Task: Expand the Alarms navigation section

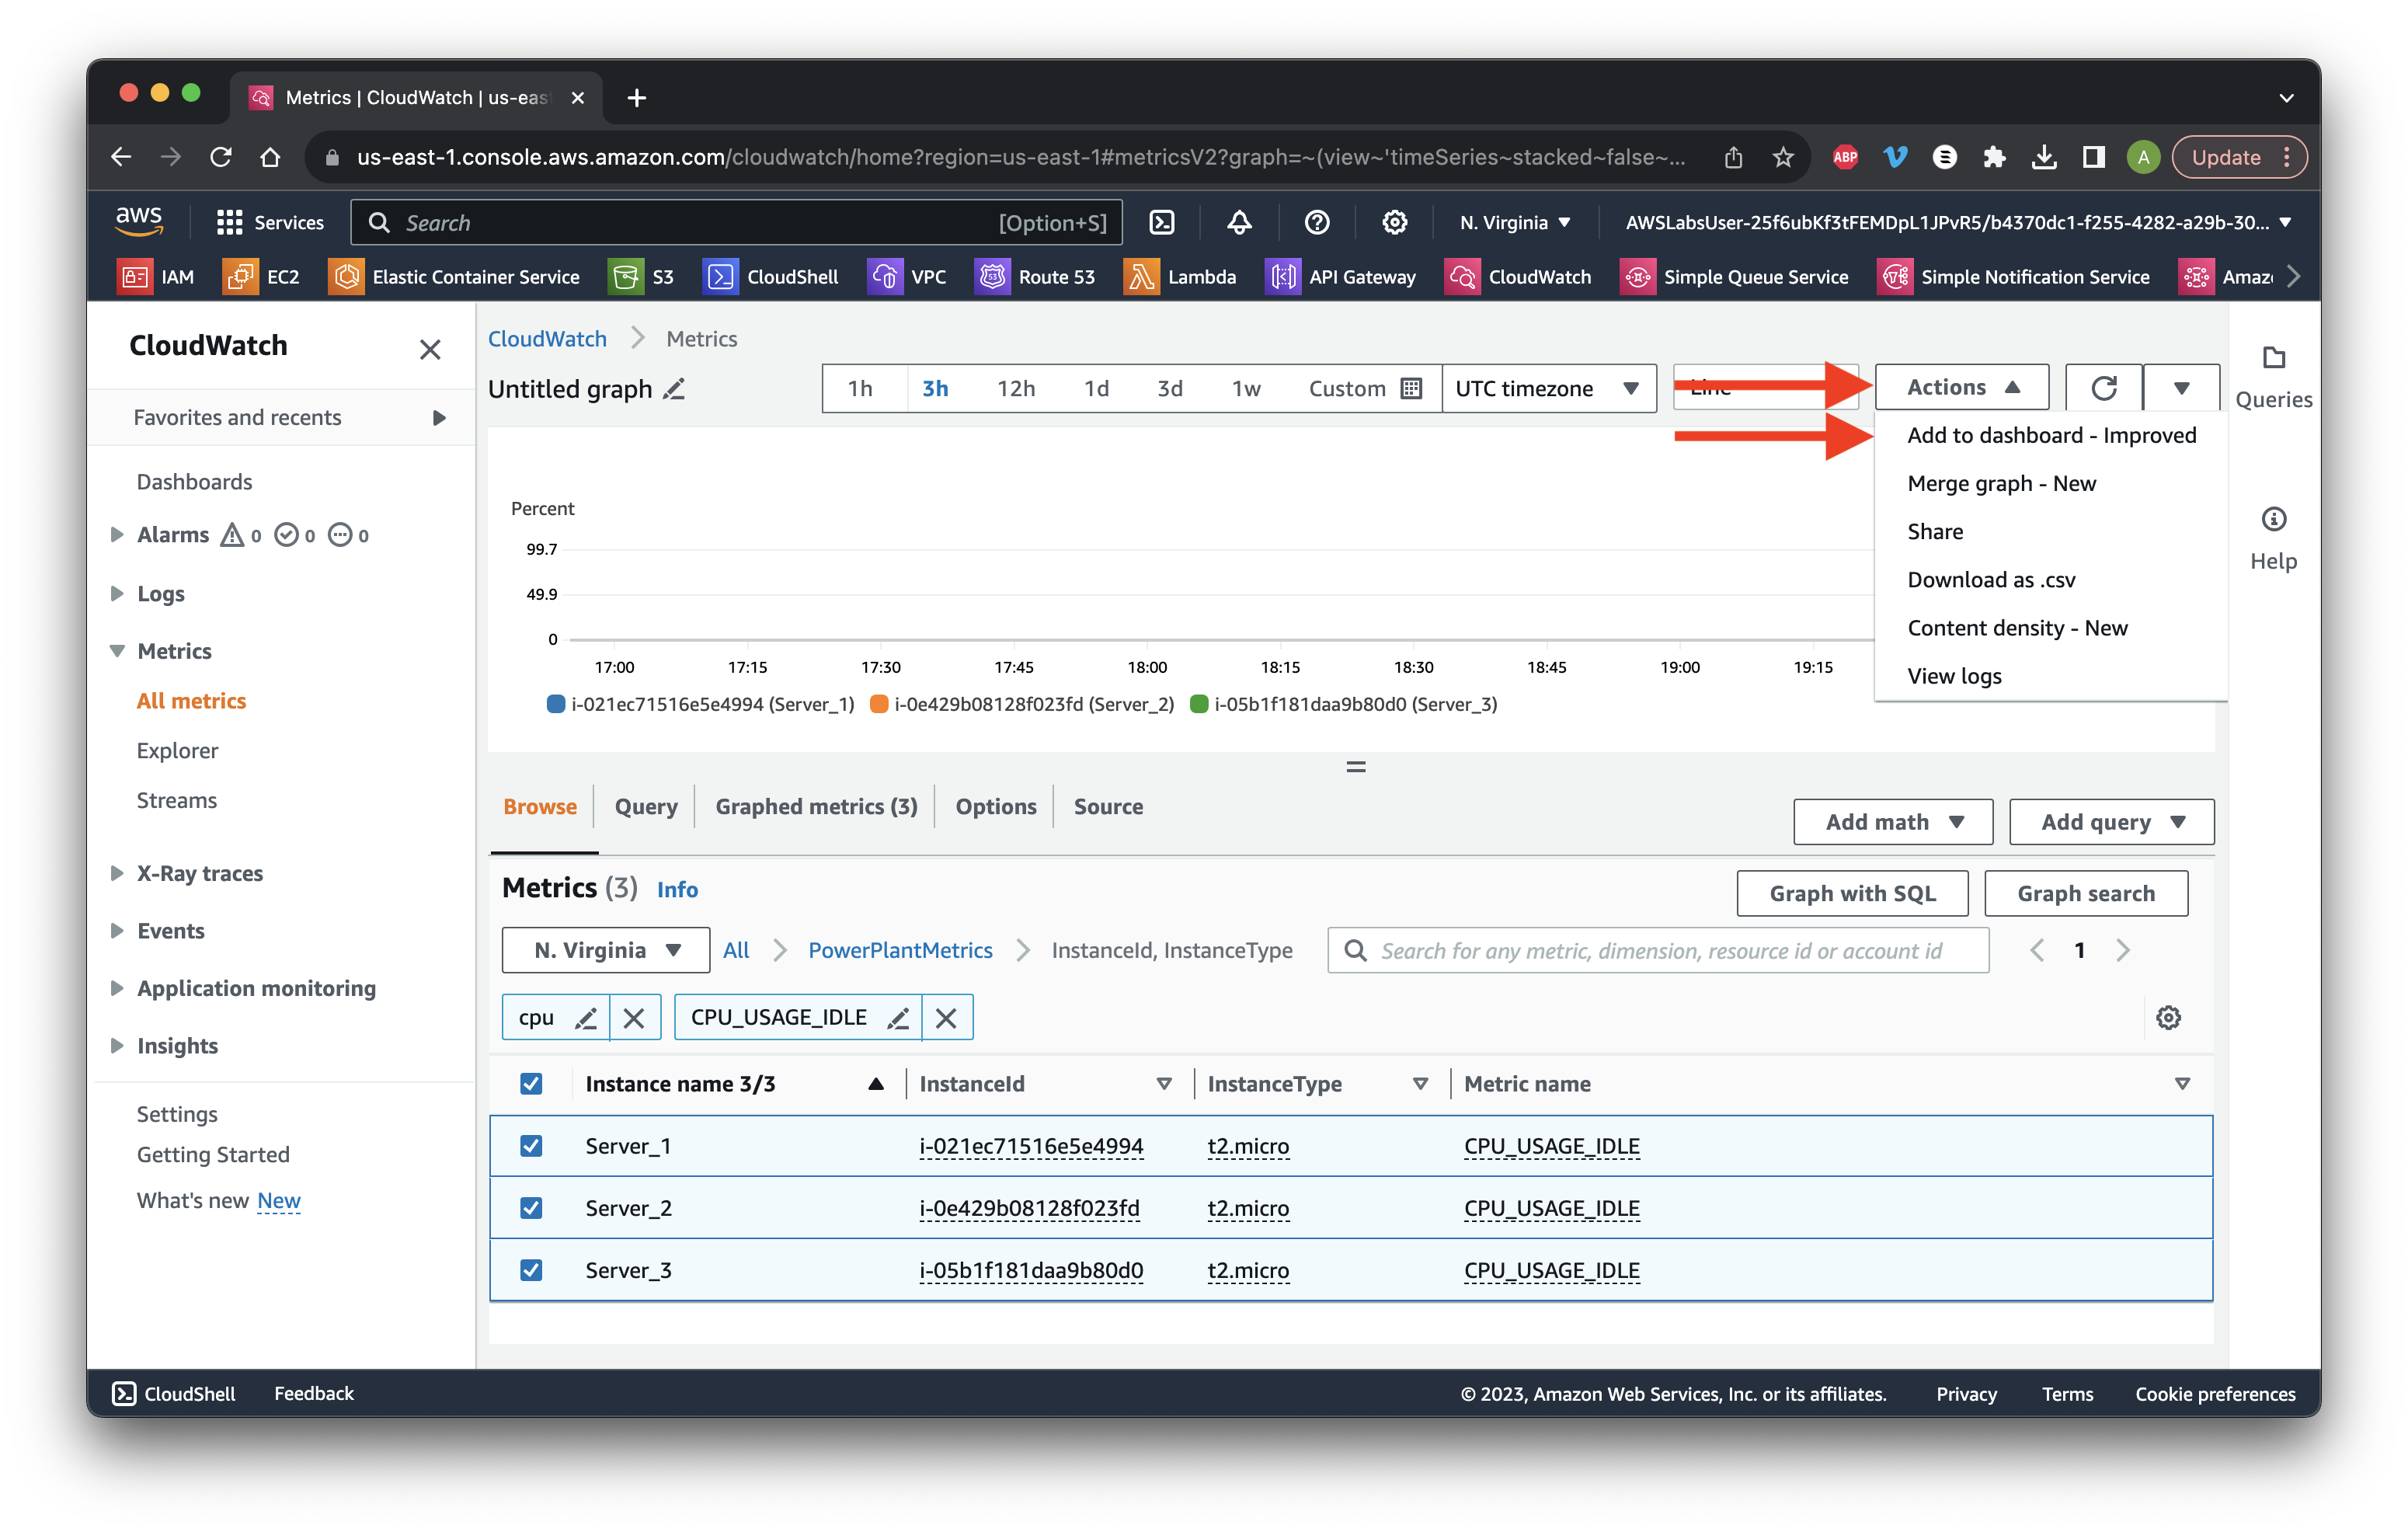Action: 117,535
